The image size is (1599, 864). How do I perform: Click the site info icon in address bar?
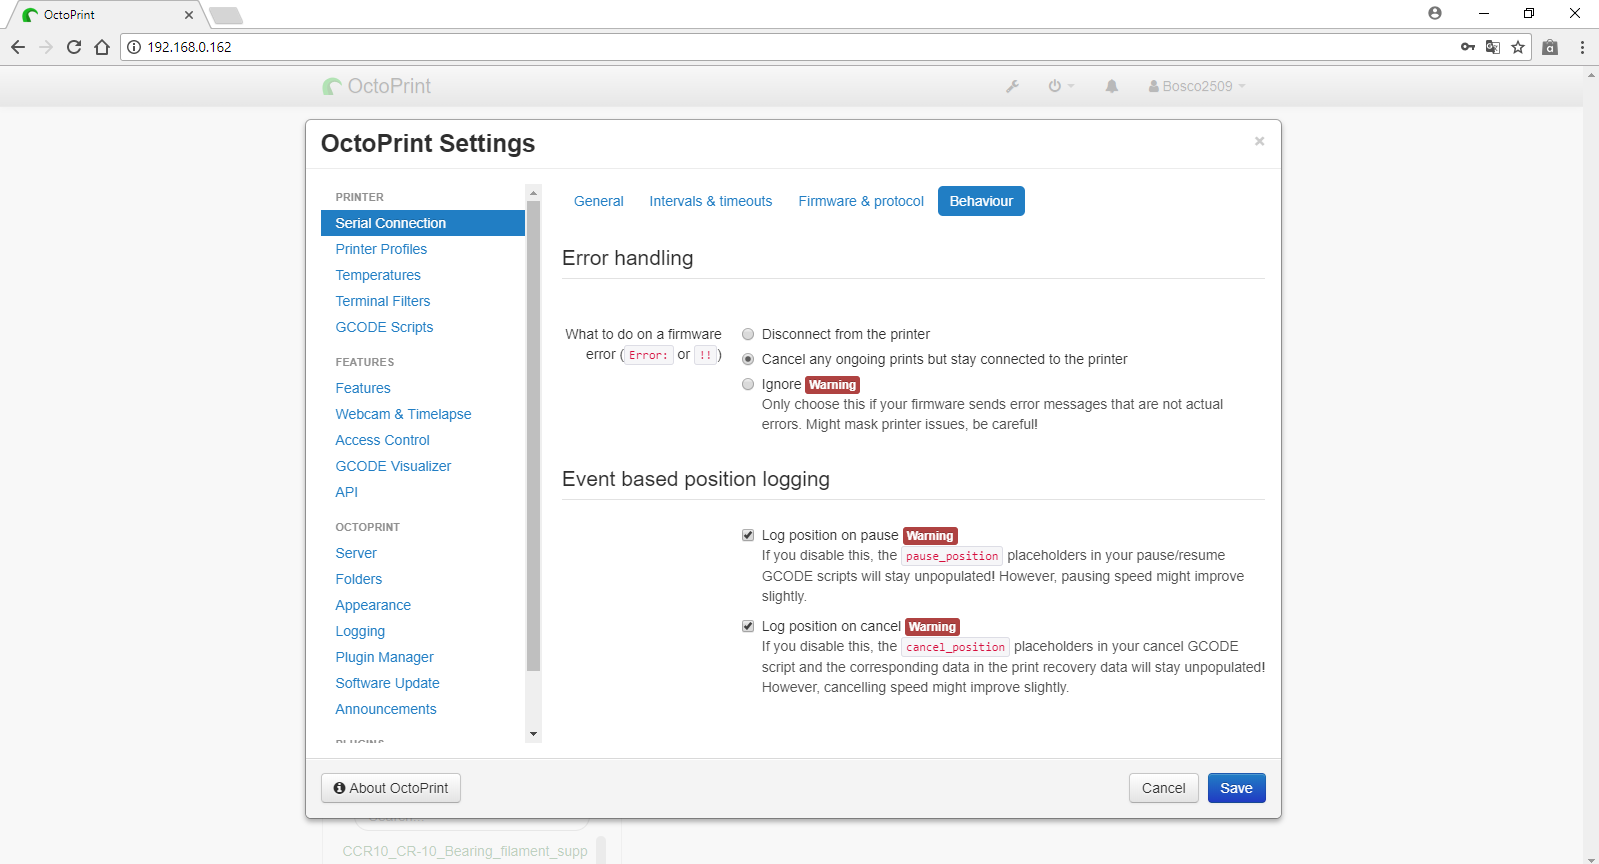(134, 47)
